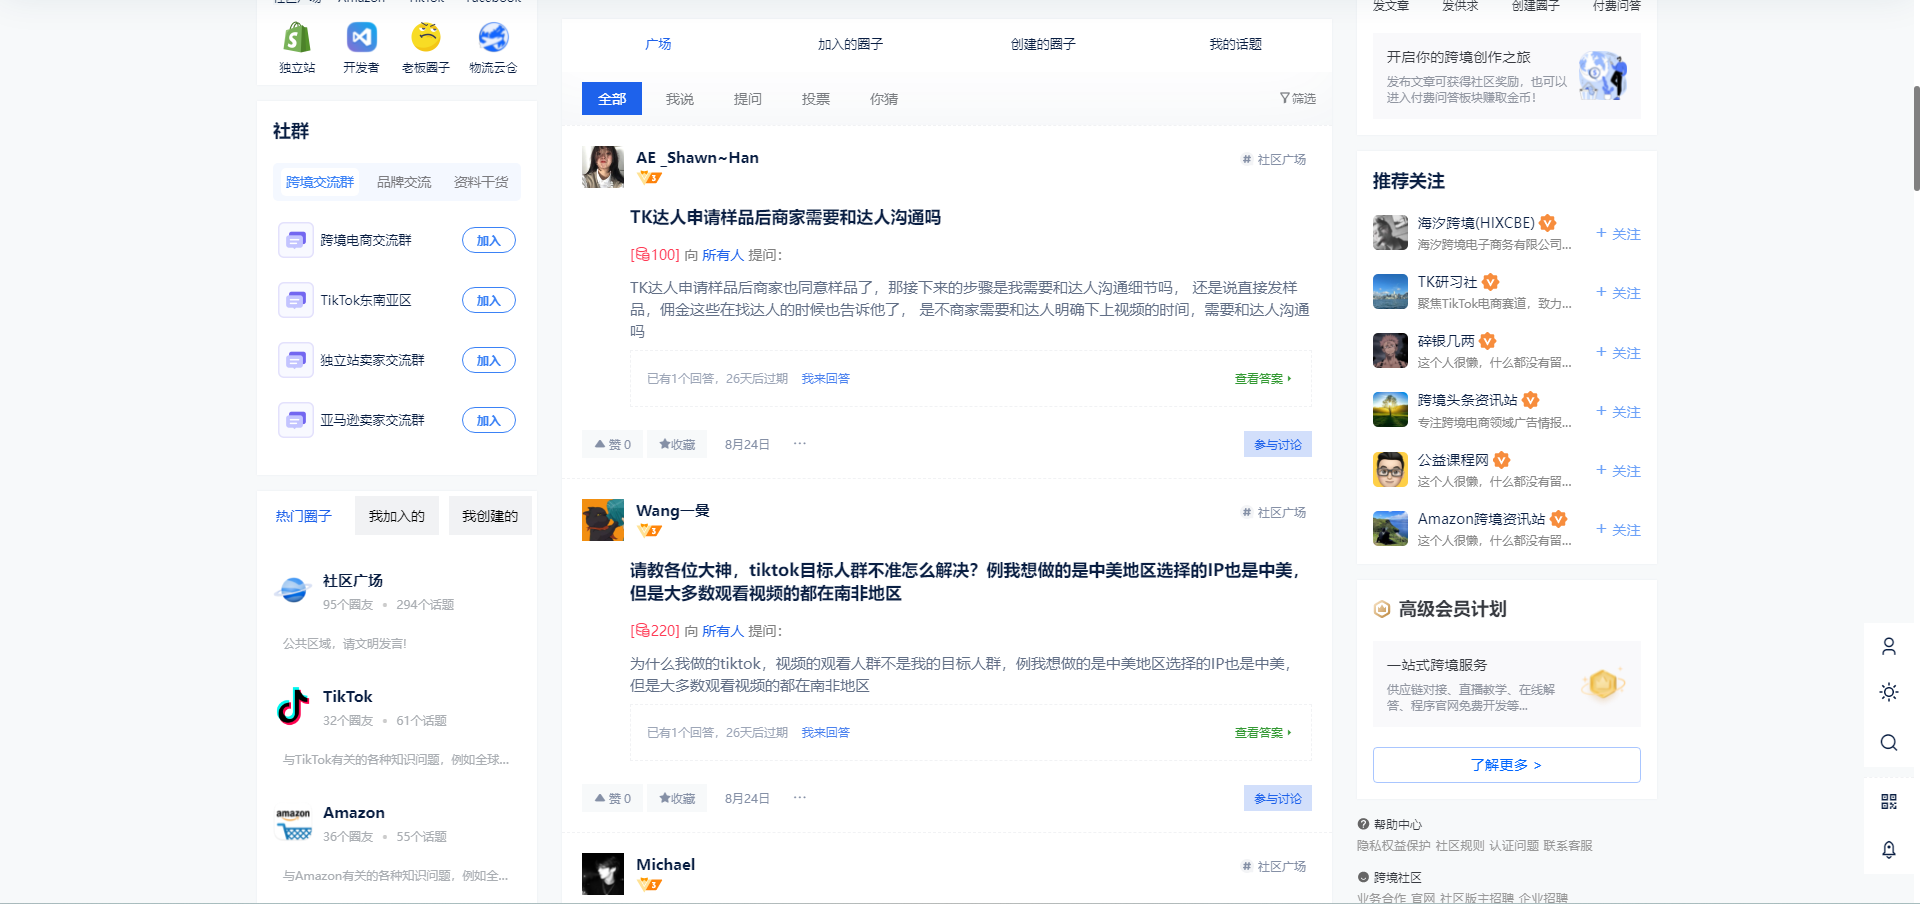Follow TK研习社
1920x904 pixels.
1618,292
